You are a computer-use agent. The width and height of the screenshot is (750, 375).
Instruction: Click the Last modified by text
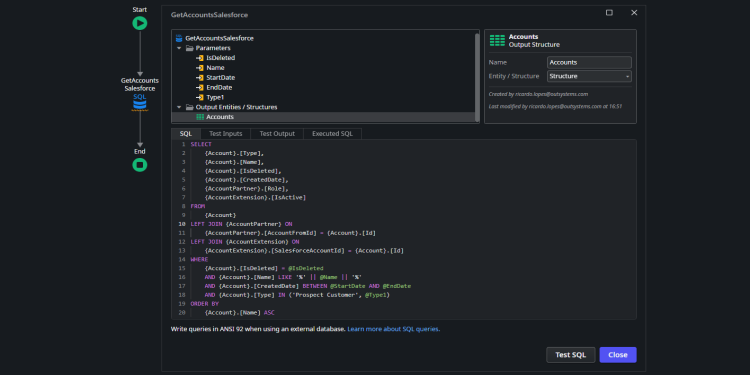tap(555, 106)
